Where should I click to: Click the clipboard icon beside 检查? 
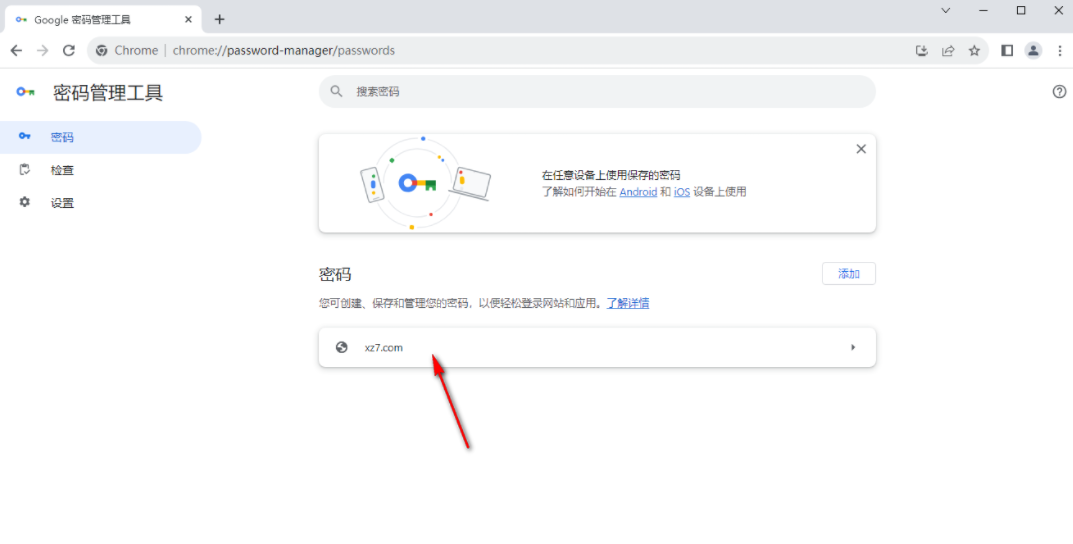coord(25,170)
